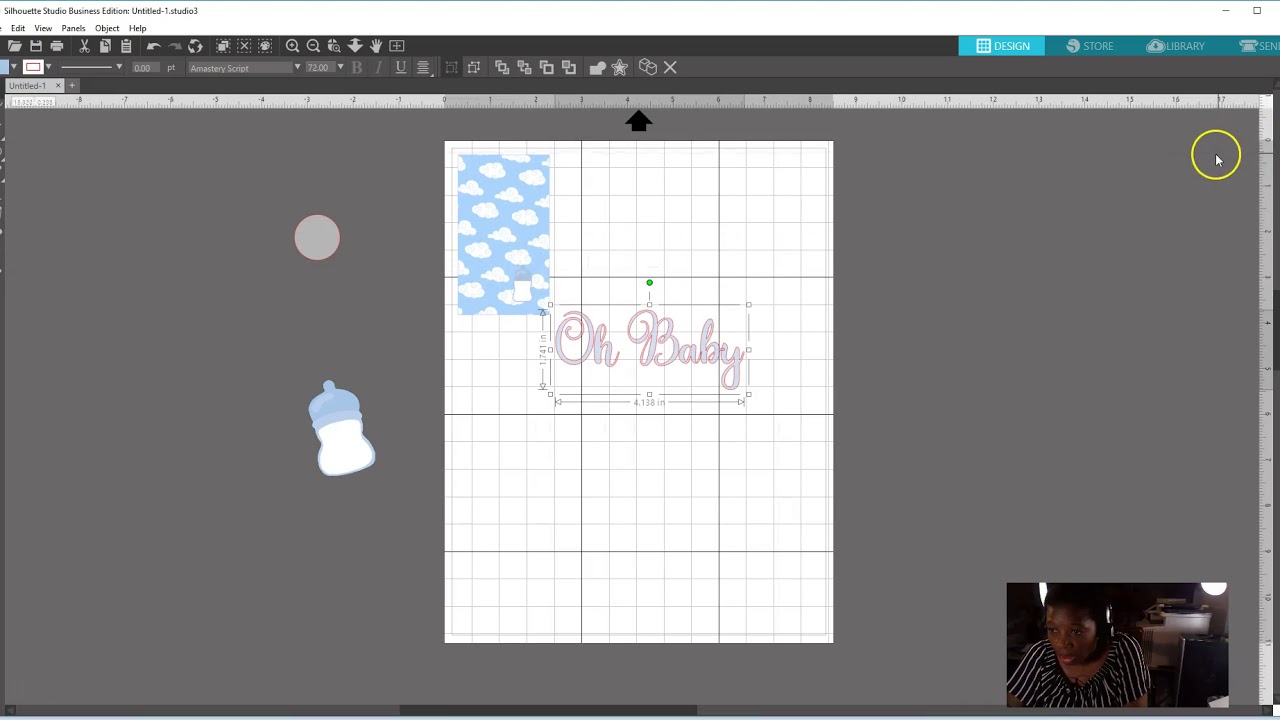
Task: Expand the Amastery Script font dropdown
Action: point(297,68)
